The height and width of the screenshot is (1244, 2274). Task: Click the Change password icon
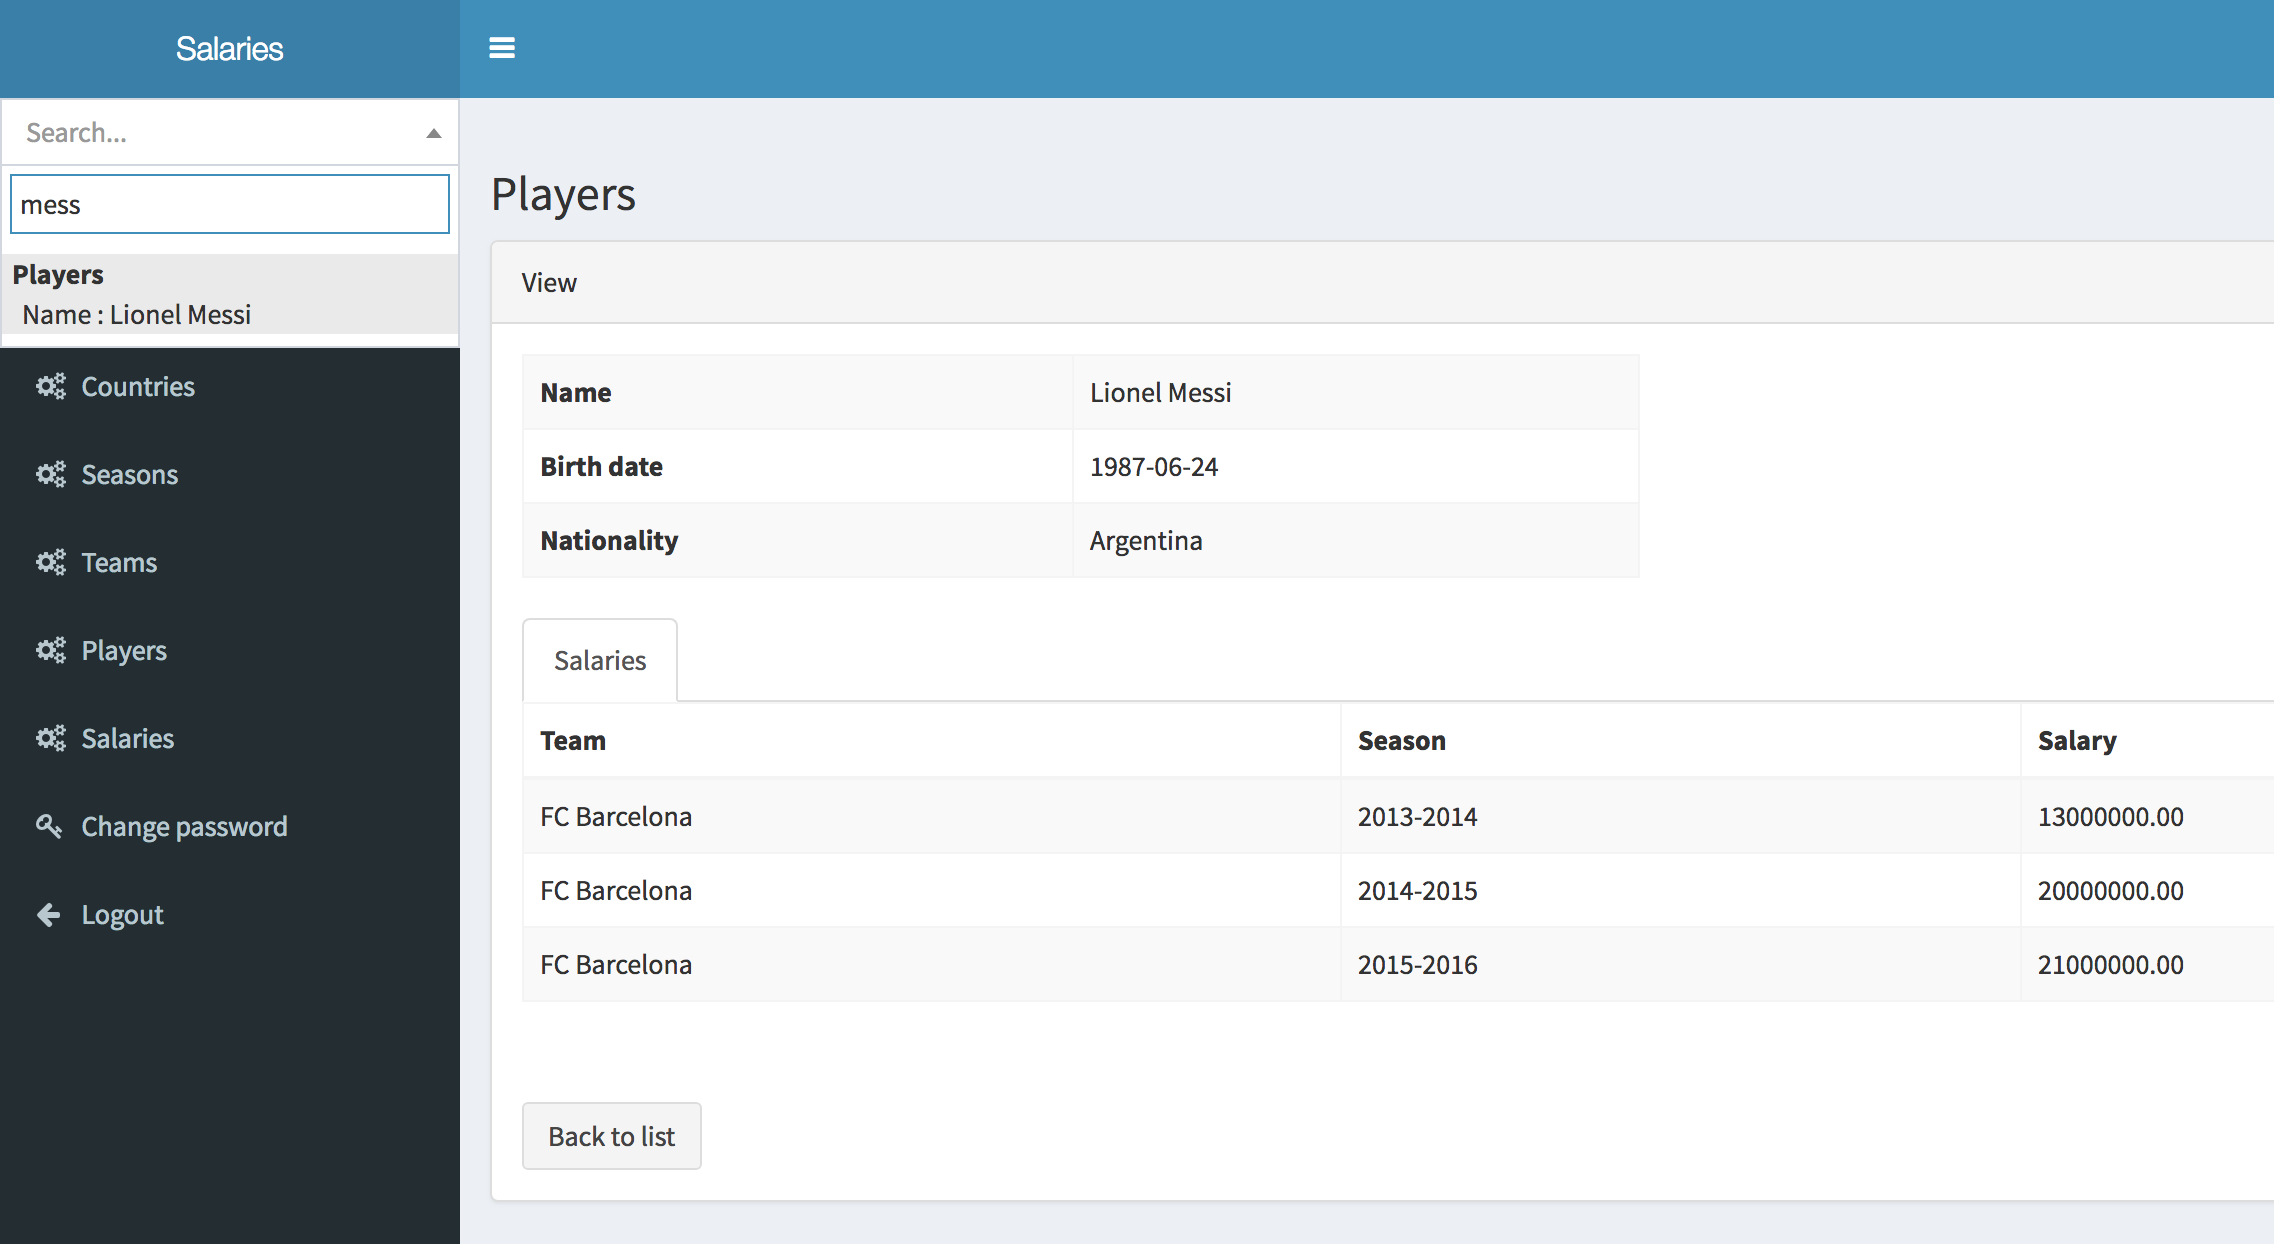point(47,827)
